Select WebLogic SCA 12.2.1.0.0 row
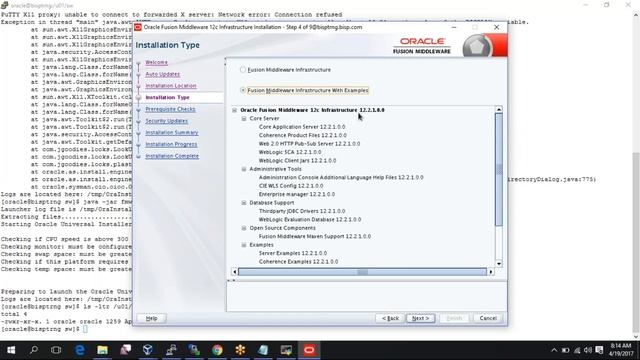The height and width of the screenshot is (360, 640). point(290,152)
